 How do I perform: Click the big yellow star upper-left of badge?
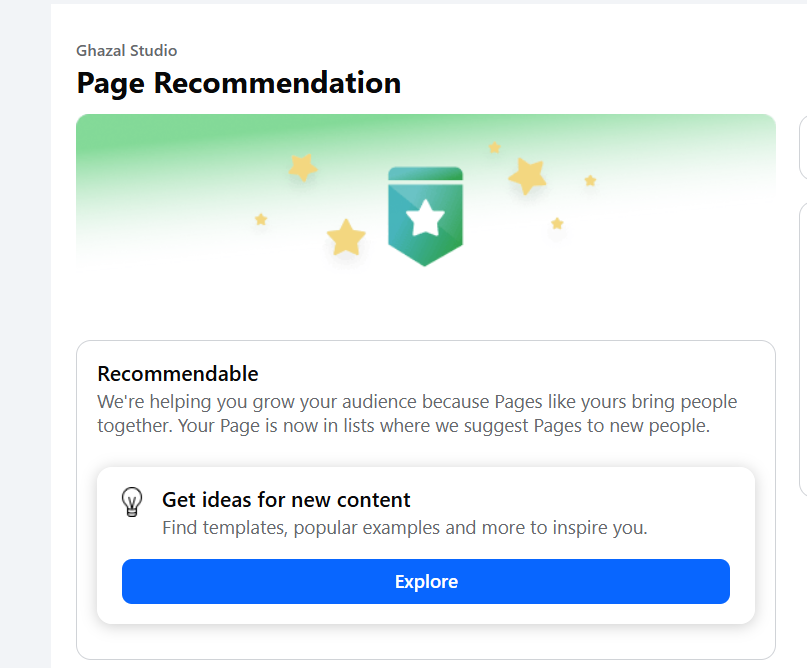303,167
